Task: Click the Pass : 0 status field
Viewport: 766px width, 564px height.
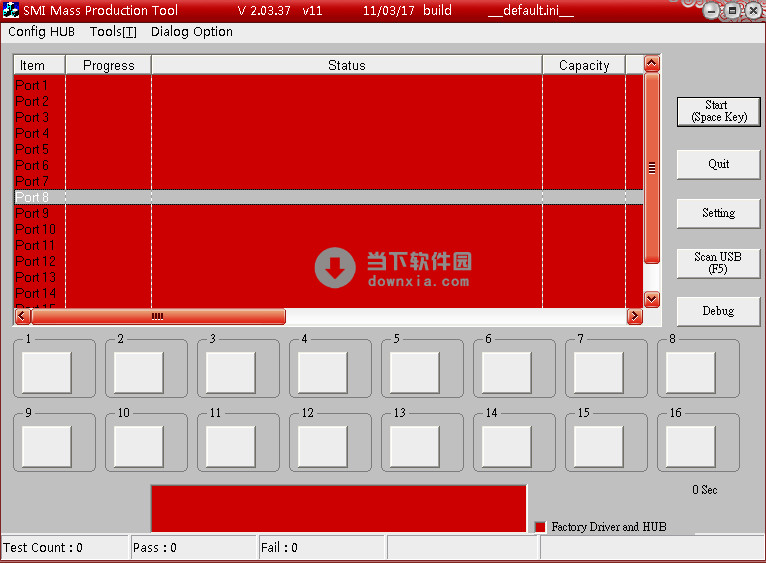Action: (193, 547)
